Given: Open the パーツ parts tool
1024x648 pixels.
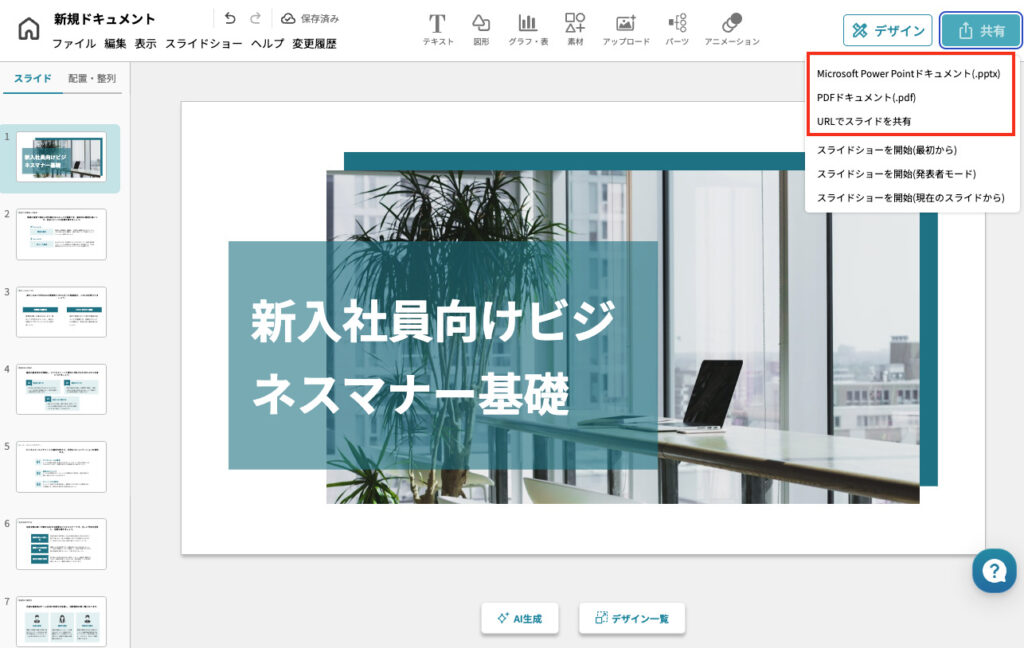Looking at the screenshot, I should pos(677,30).
